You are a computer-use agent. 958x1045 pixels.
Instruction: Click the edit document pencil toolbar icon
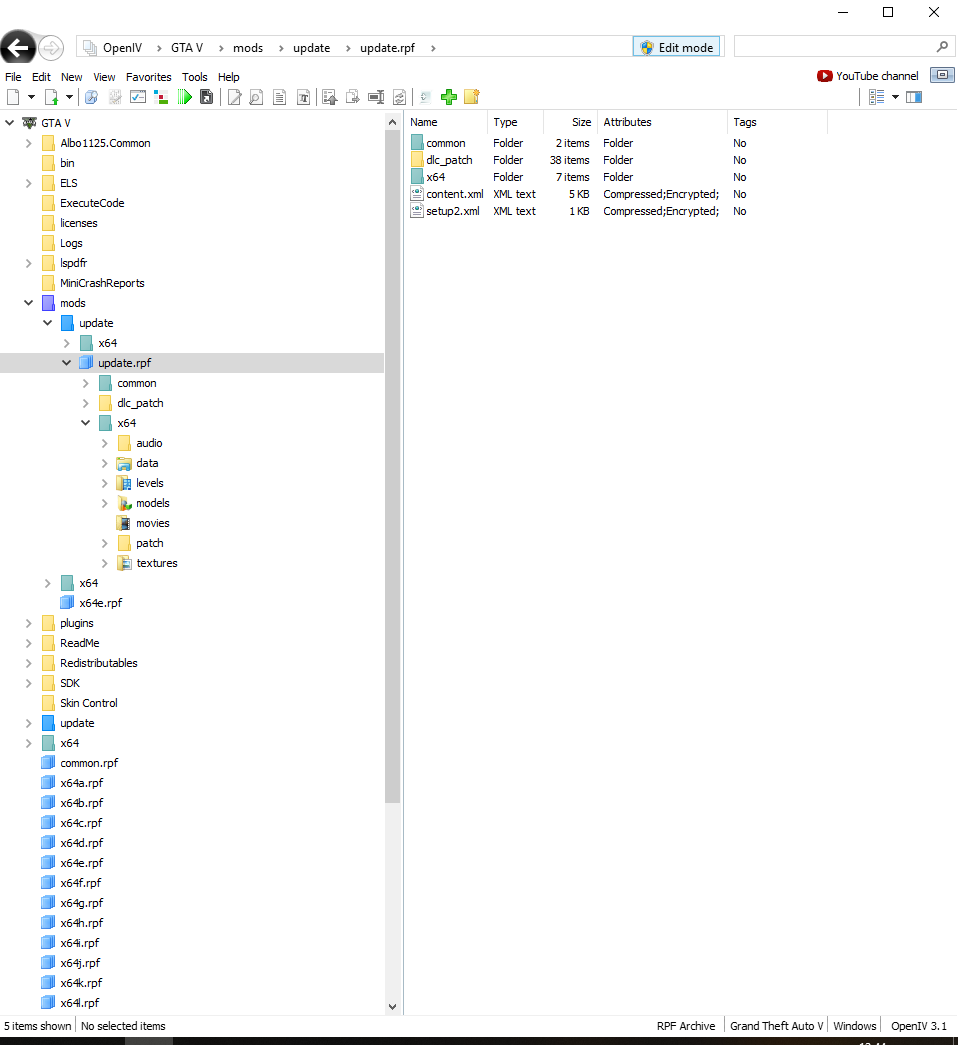(x=234, y=97)
